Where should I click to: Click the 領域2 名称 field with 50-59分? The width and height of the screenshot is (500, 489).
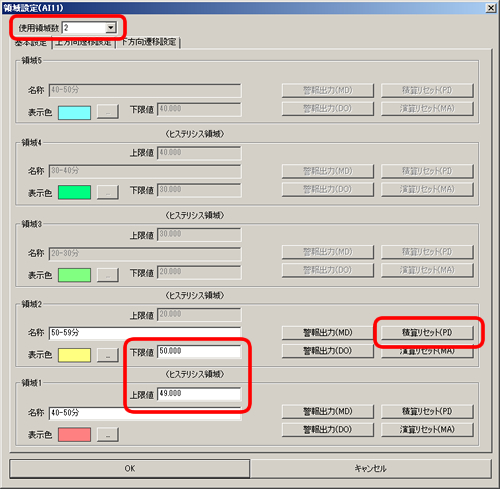(145, 333)
